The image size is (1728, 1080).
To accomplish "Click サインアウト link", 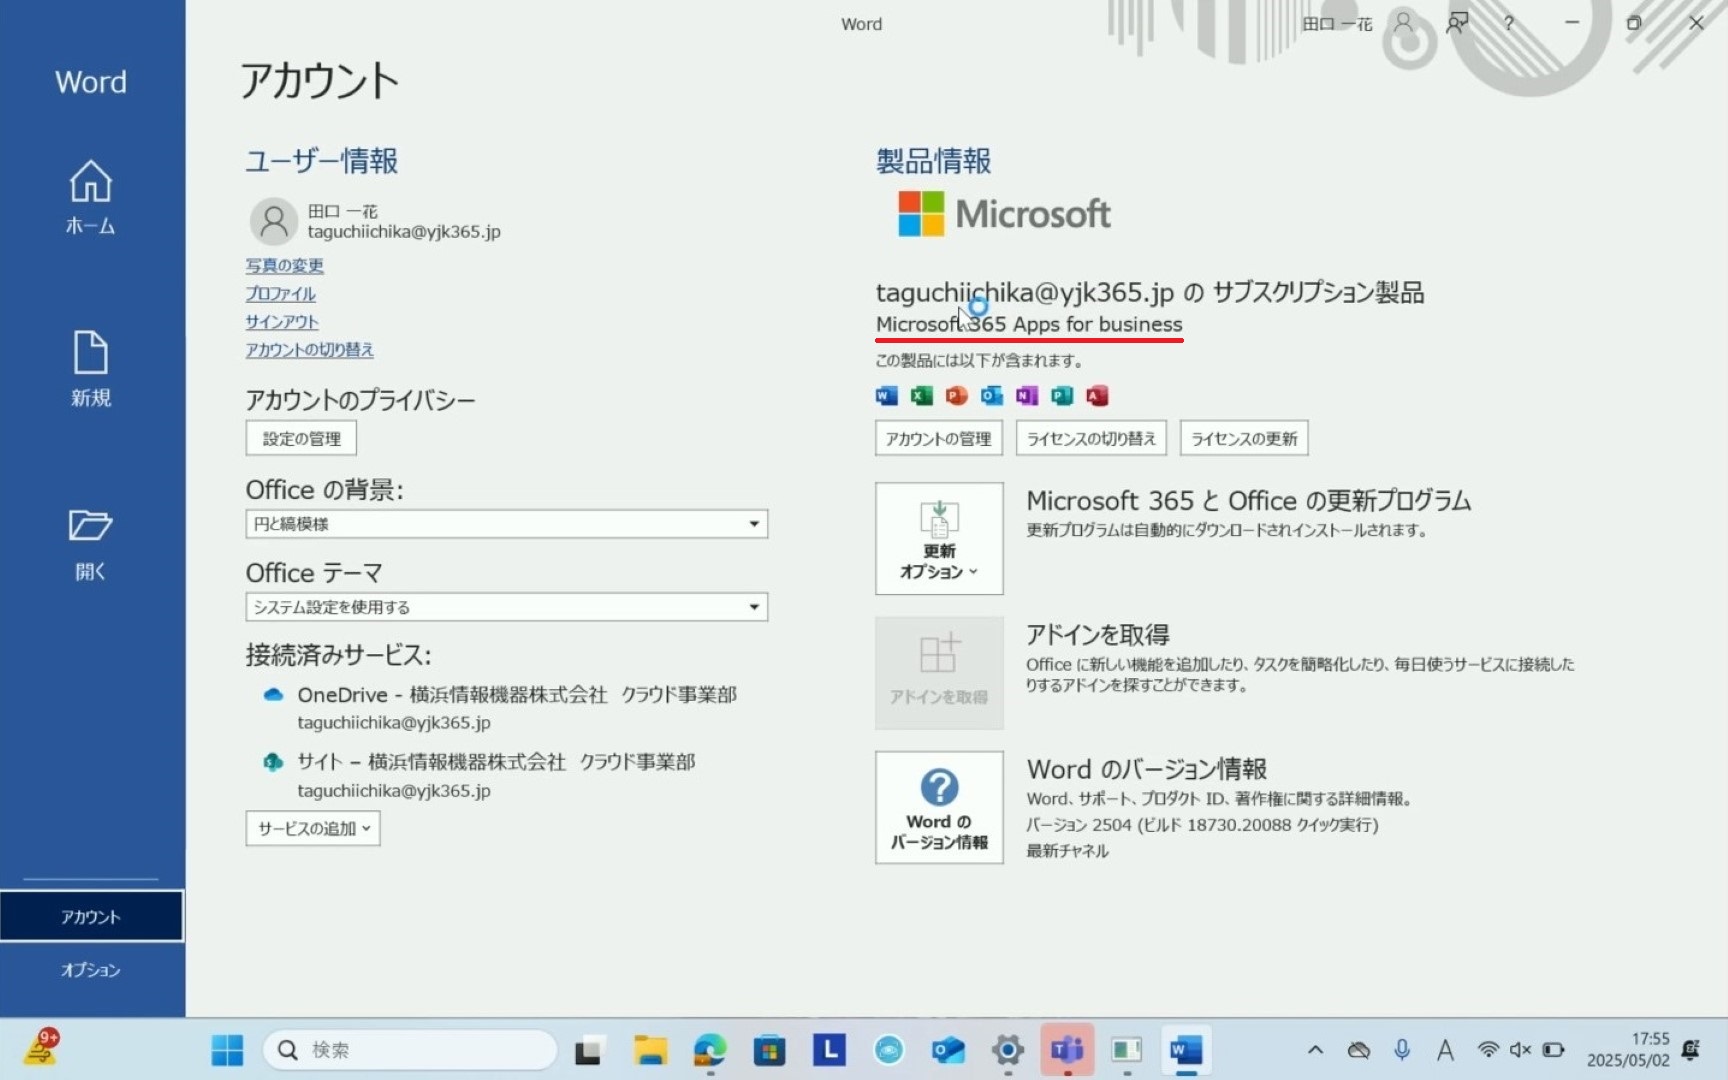I will point(282,321).
